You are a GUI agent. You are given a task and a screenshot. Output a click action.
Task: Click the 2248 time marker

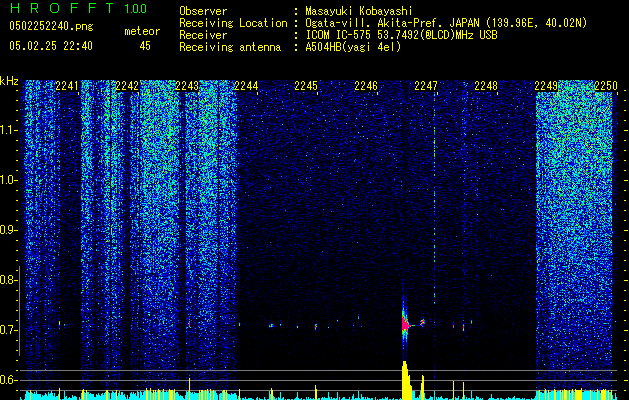tap(486, 86)
